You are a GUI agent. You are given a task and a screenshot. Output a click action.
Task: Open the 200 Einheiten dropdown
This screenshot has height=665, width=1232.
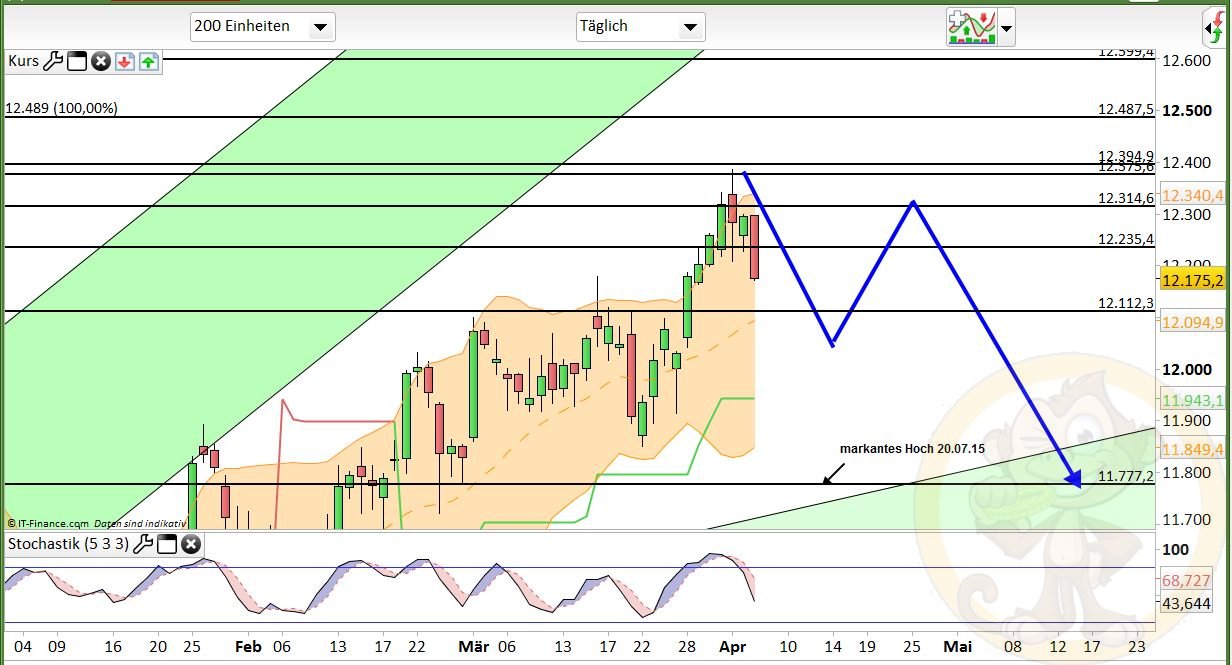point(262,27)
